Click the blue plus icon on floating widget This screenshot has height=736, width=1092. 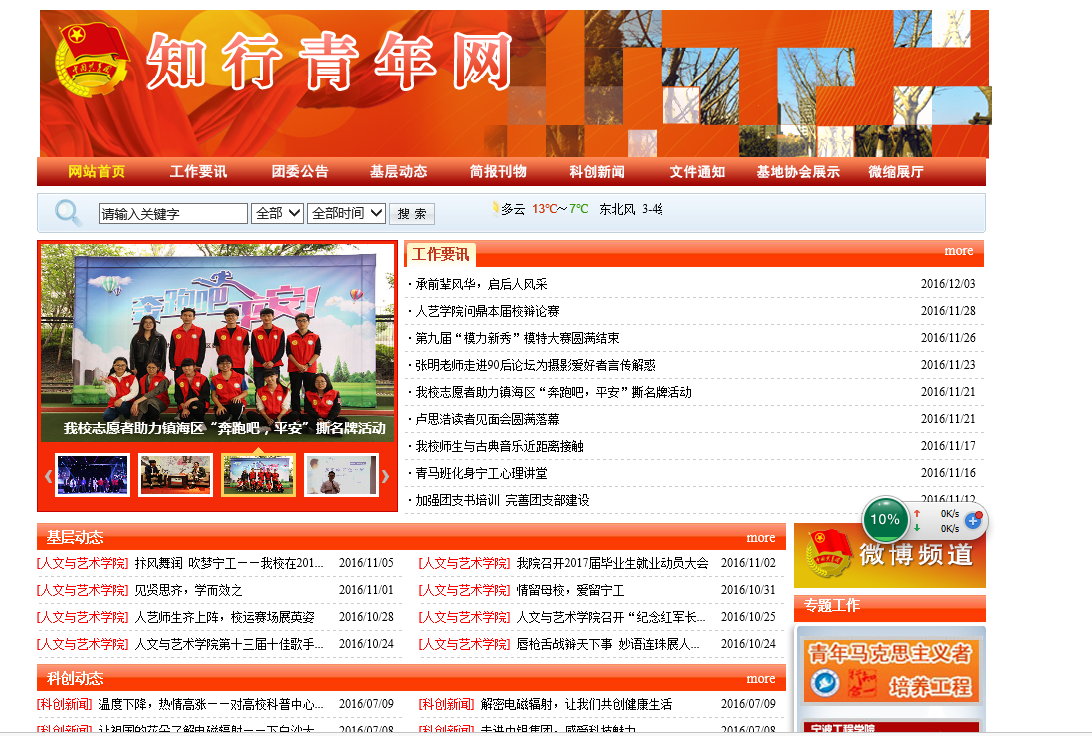click(x=972, y=521)
